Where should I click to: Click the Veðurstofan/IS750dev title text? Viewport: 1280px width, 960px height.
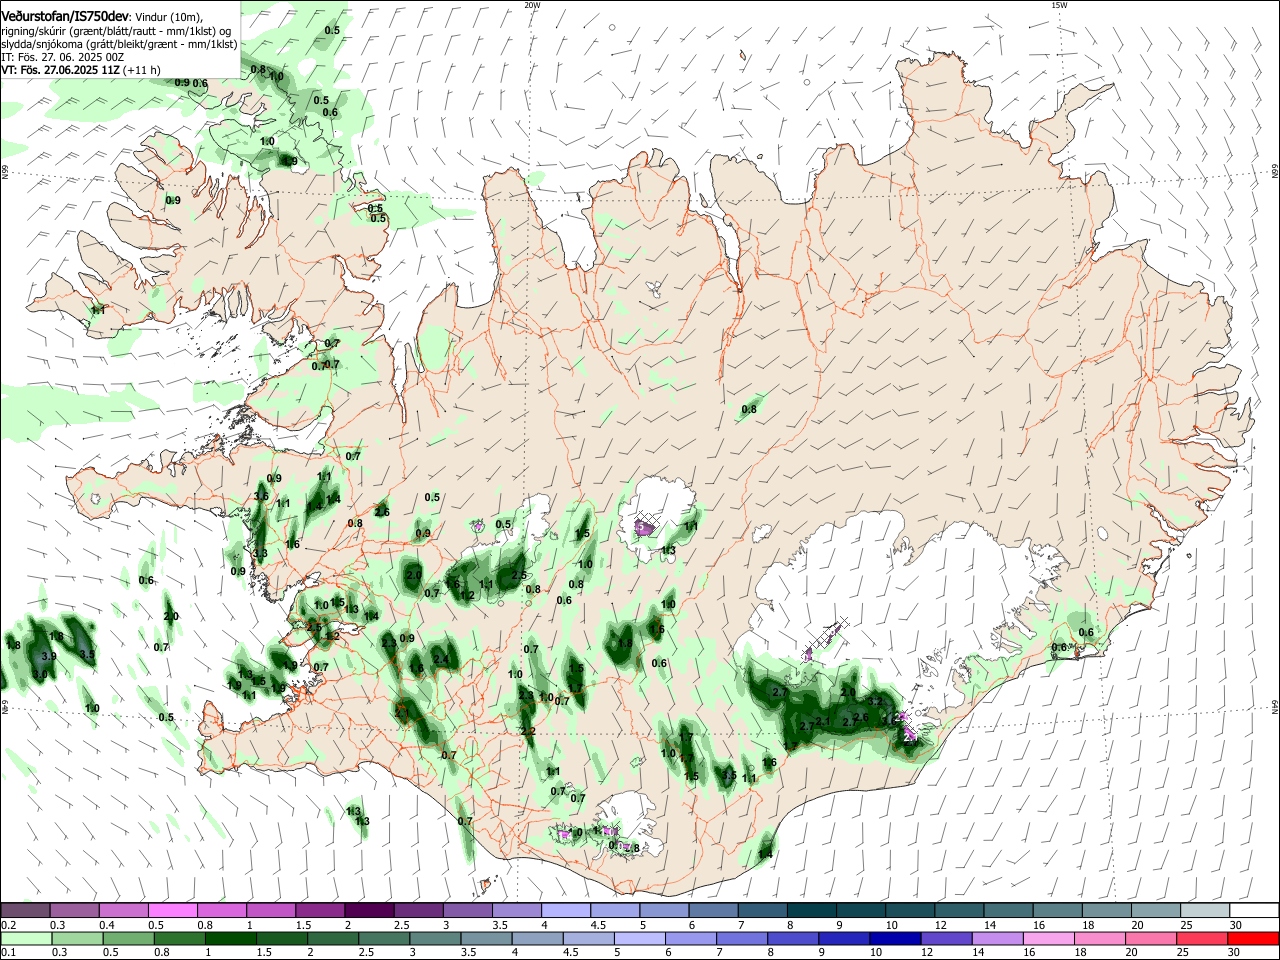click(65, 17)
